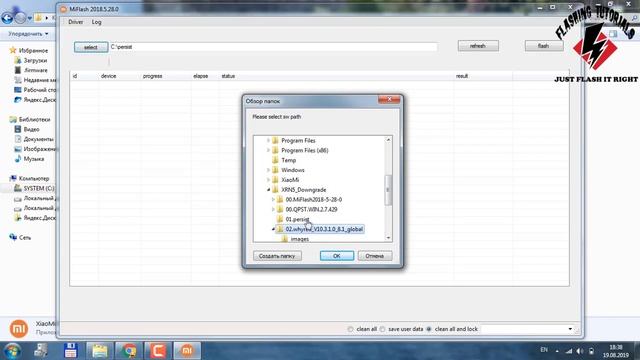Open the orange C app on taskbar
Viewport: 640px width, 360px height.
click(158, 351)
